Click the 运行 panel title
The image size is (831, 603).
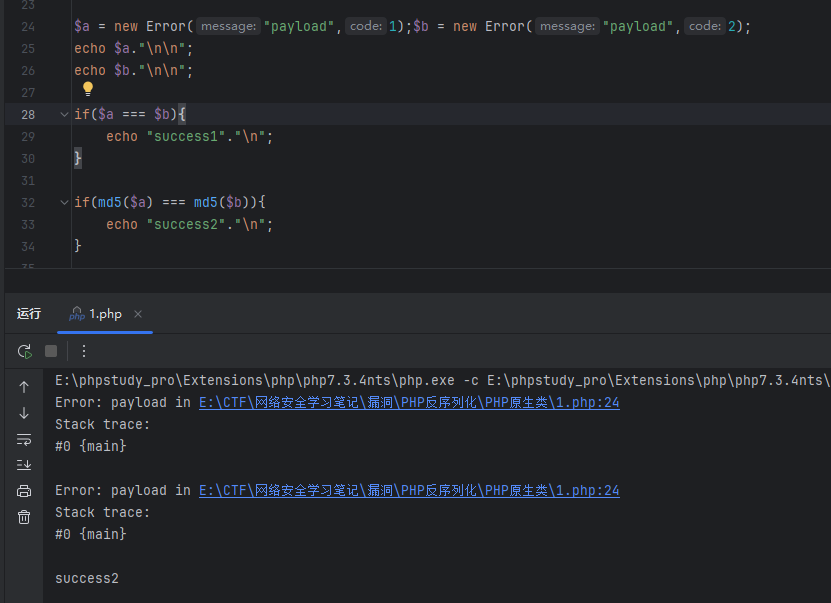tap(29, 314)
